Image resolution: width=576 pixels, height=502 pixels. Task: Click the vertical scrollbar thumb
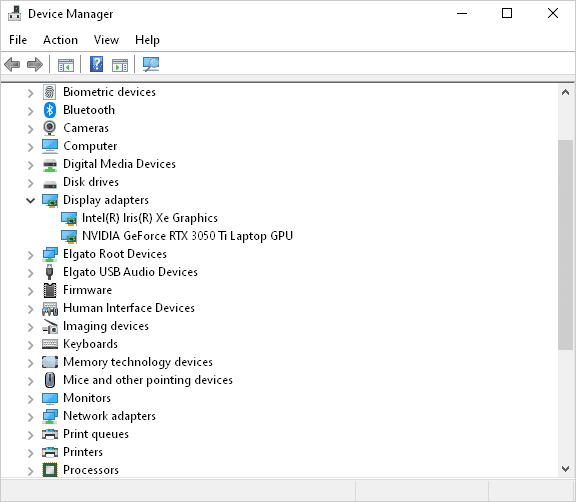click(x=566, y=245)
